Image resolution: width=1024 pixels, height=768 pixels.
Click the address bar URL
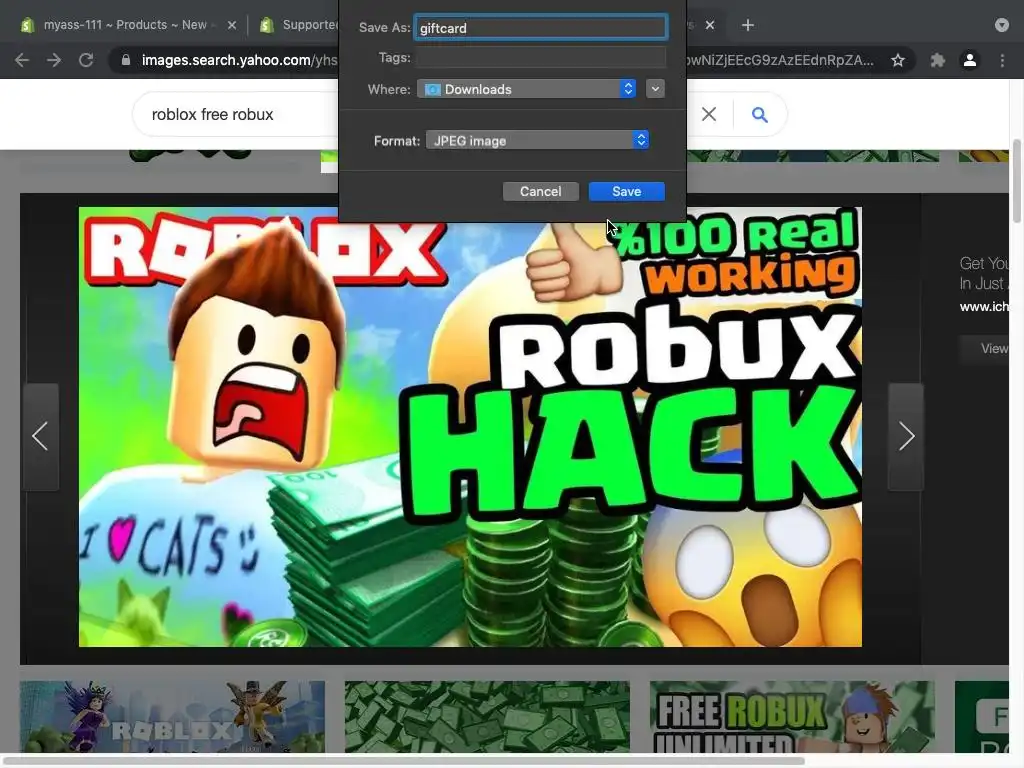pos(239,60)
